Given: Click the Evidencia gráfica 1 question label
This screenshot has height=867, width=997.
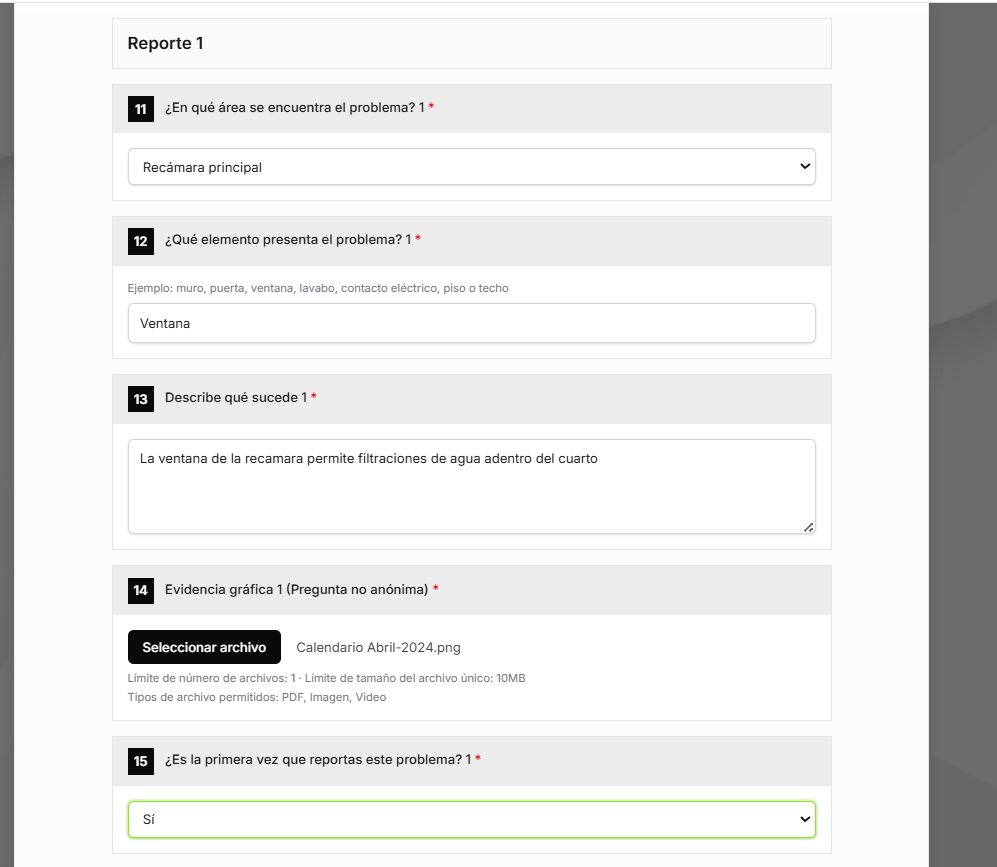Looking at the screenshot, I should pyautogui.click(x=296, y=589).
